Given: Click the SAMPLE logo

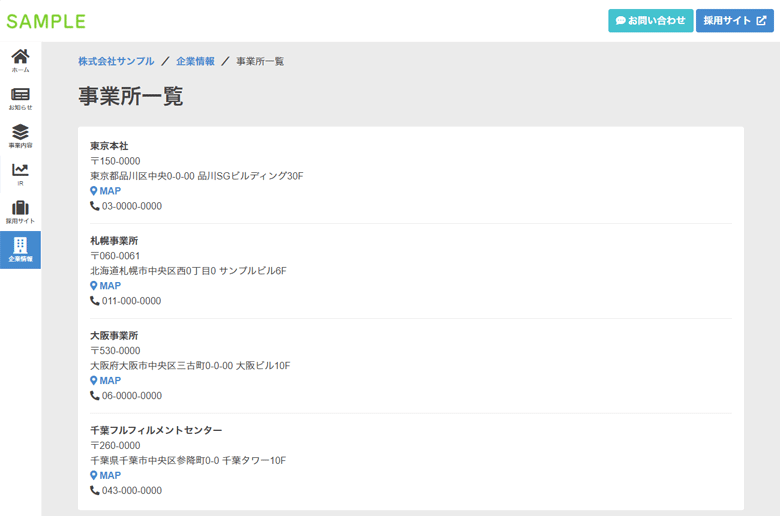Looking at the screenshot, I should tap(46, 21).
